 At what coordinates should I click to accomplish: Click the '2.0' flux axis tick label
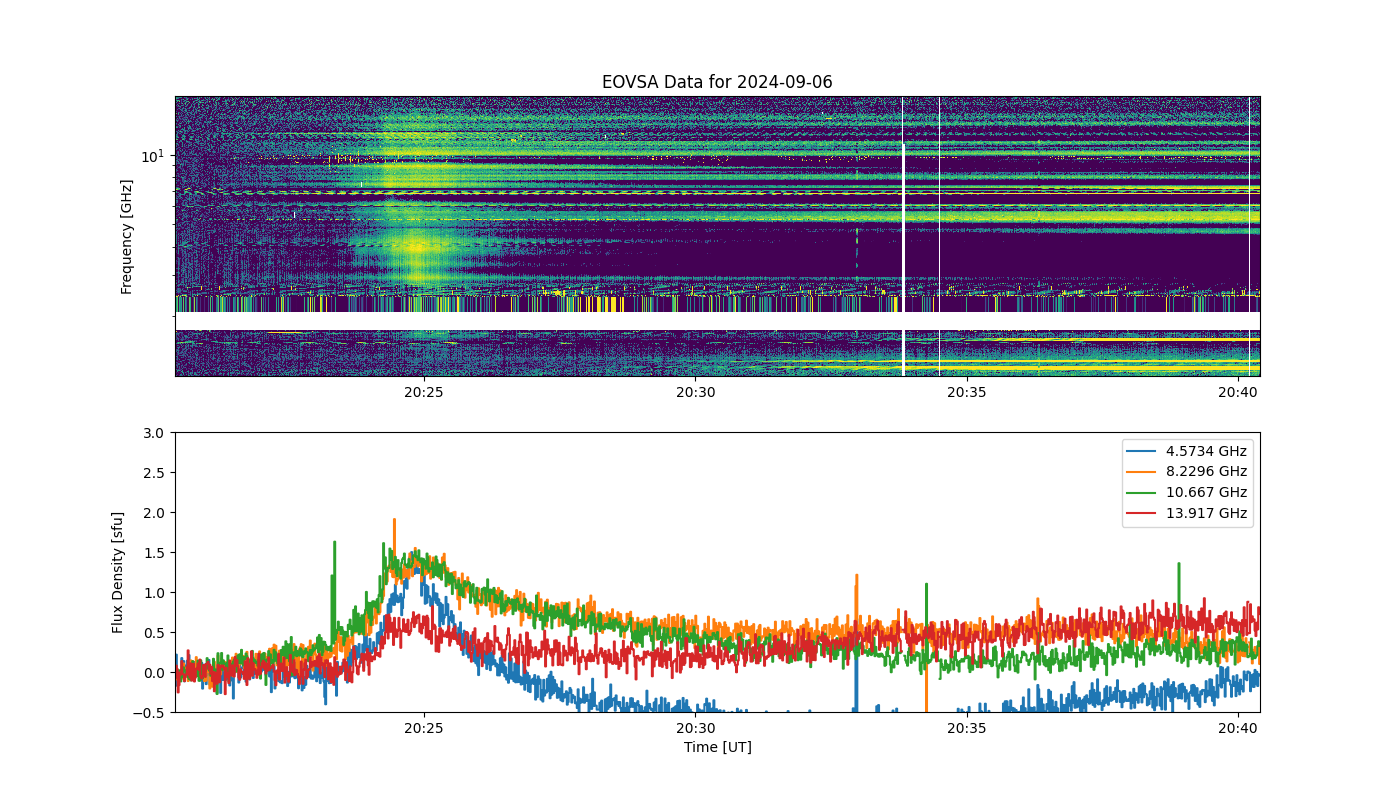[154, 513]
